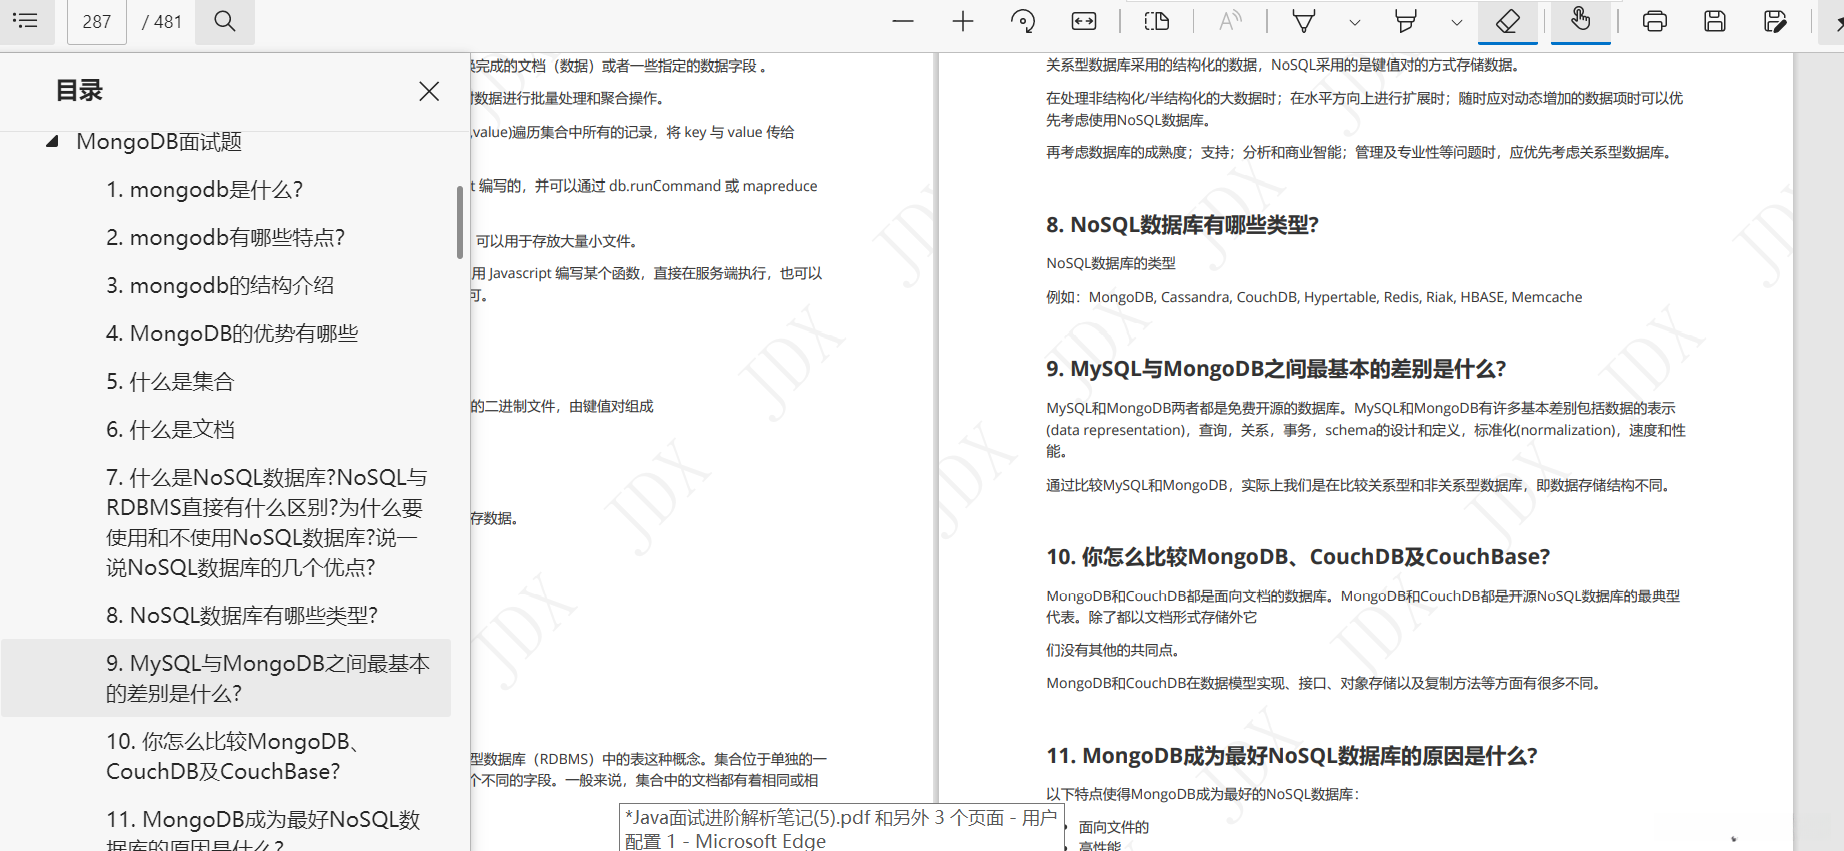Open the search magnifier tool

[x=225, y=21]
